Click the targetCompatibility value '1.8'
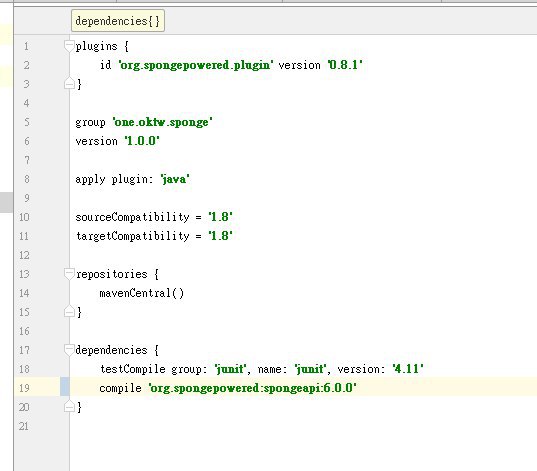This screenshot has height=471, width=537. coord(221,236)
